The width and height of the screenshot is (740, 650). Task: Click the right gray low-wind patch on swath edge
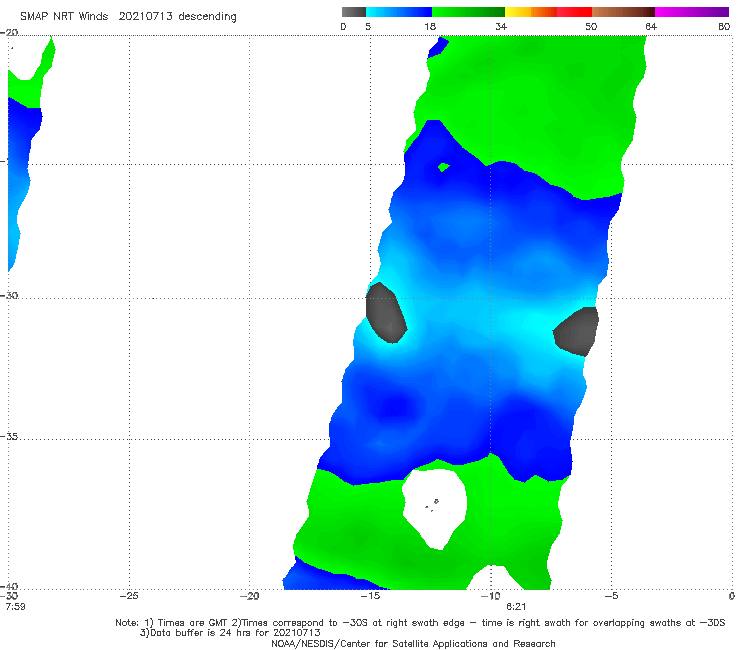(x=576, y=331)
